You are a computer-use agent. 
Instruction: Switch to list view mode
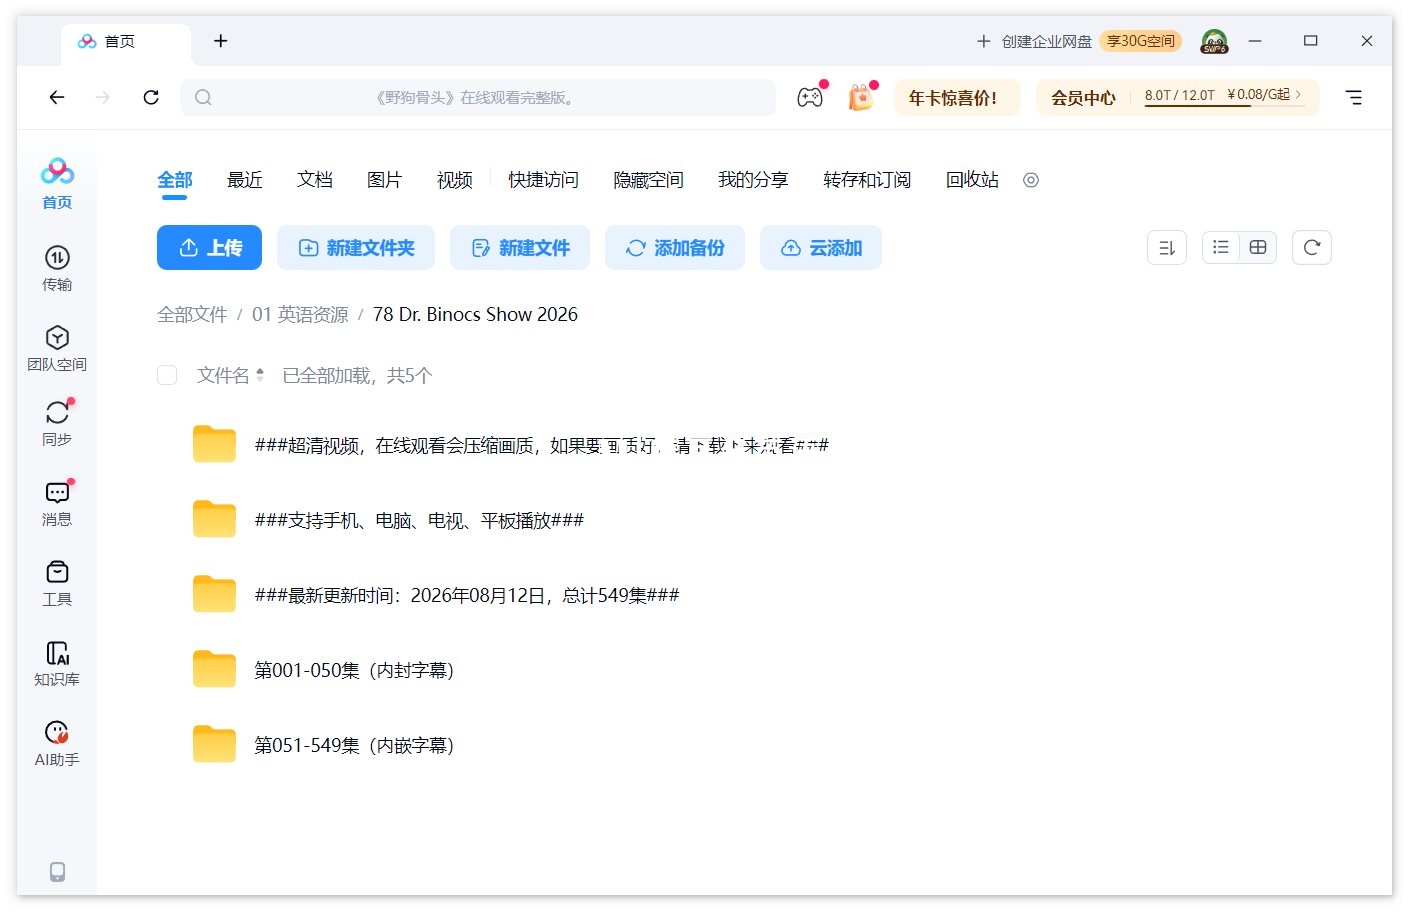[x=1221, y=247]
